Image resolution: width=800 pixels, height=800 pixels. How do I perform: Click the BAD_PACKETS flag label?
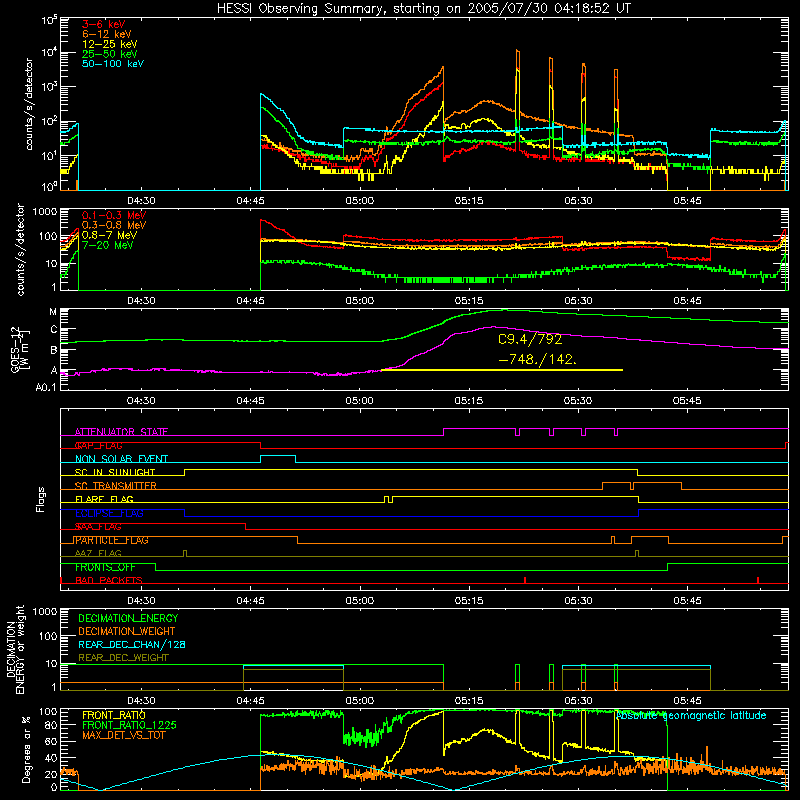tap(109, 580)
